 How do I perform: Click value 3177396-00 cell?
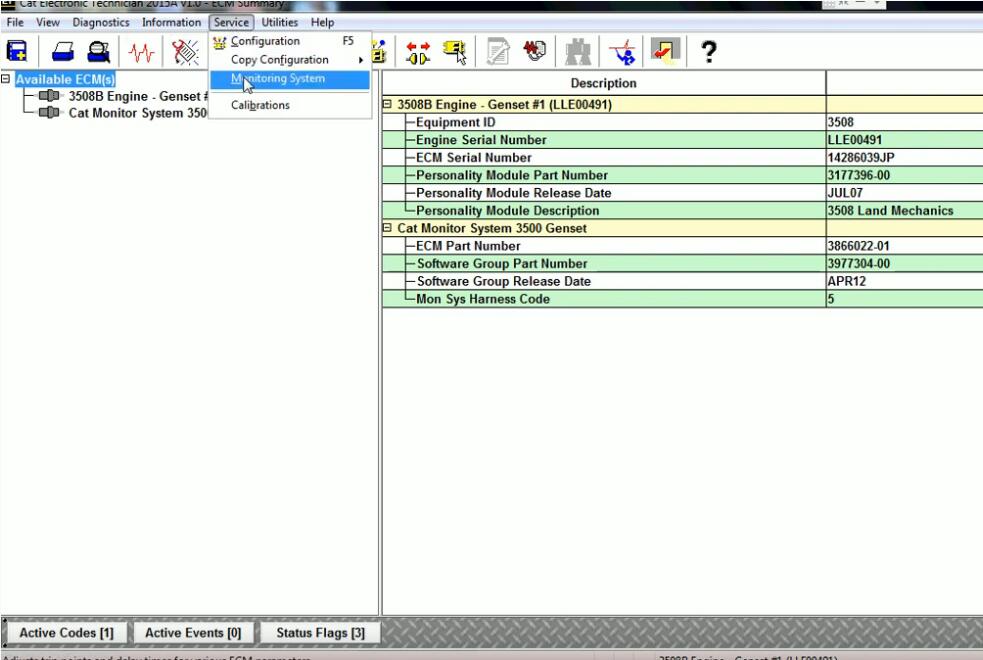point(905,175)
